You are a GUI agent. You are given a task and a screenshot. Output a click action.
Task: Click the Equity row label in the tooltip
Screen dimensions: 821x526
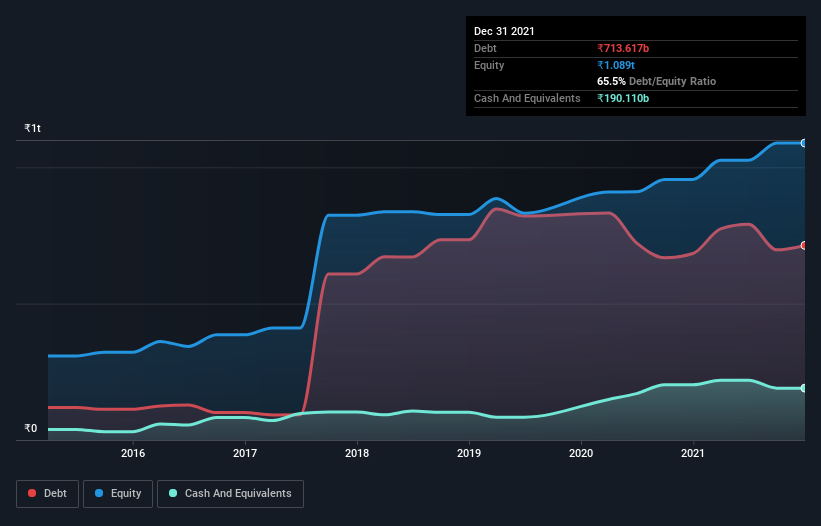pos(489,65)
